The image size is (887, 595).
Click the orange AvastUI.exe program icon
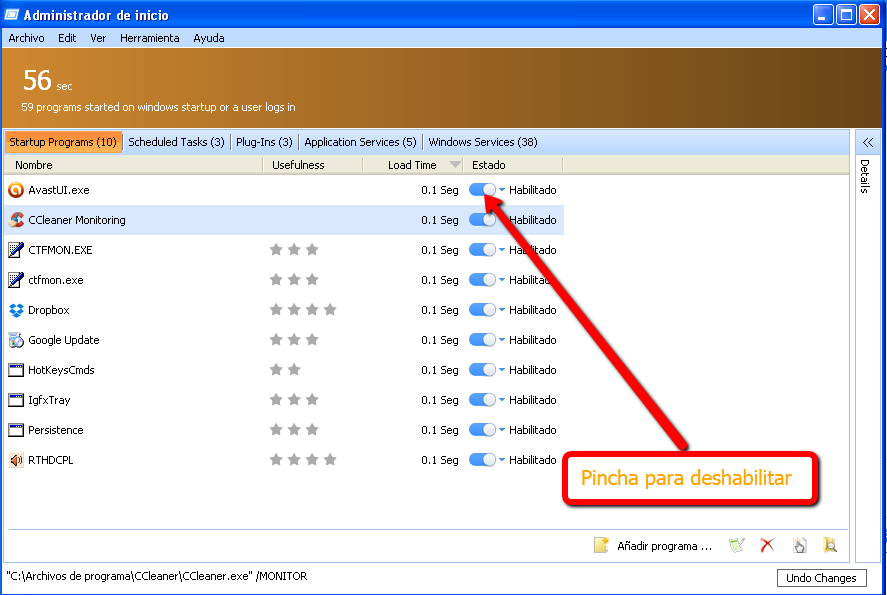(x=16, y=190)
